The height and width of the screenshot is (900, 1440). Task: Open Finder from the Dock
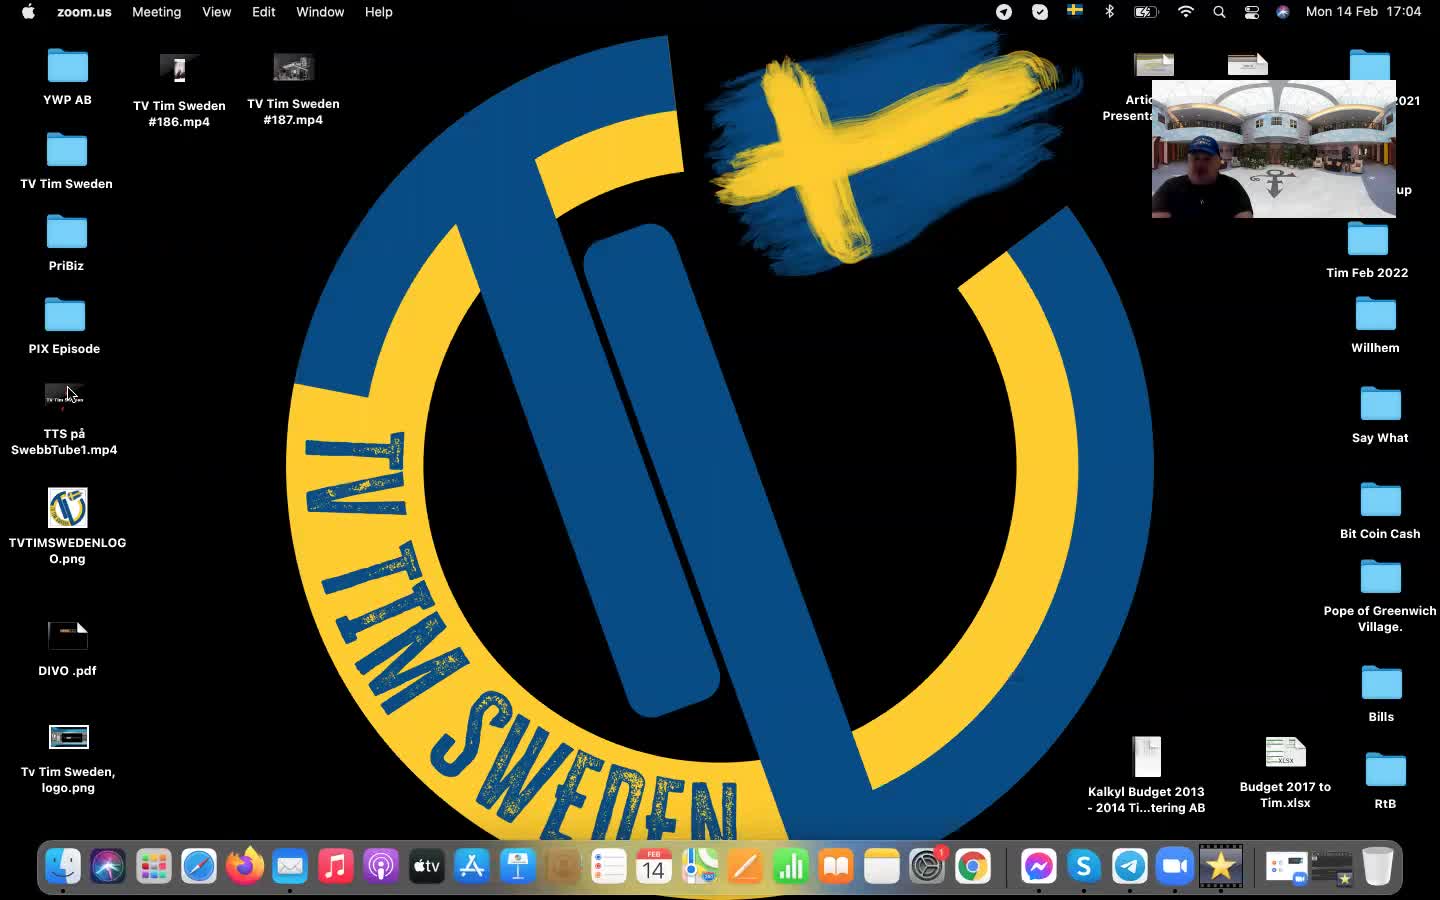coord(63,866)
